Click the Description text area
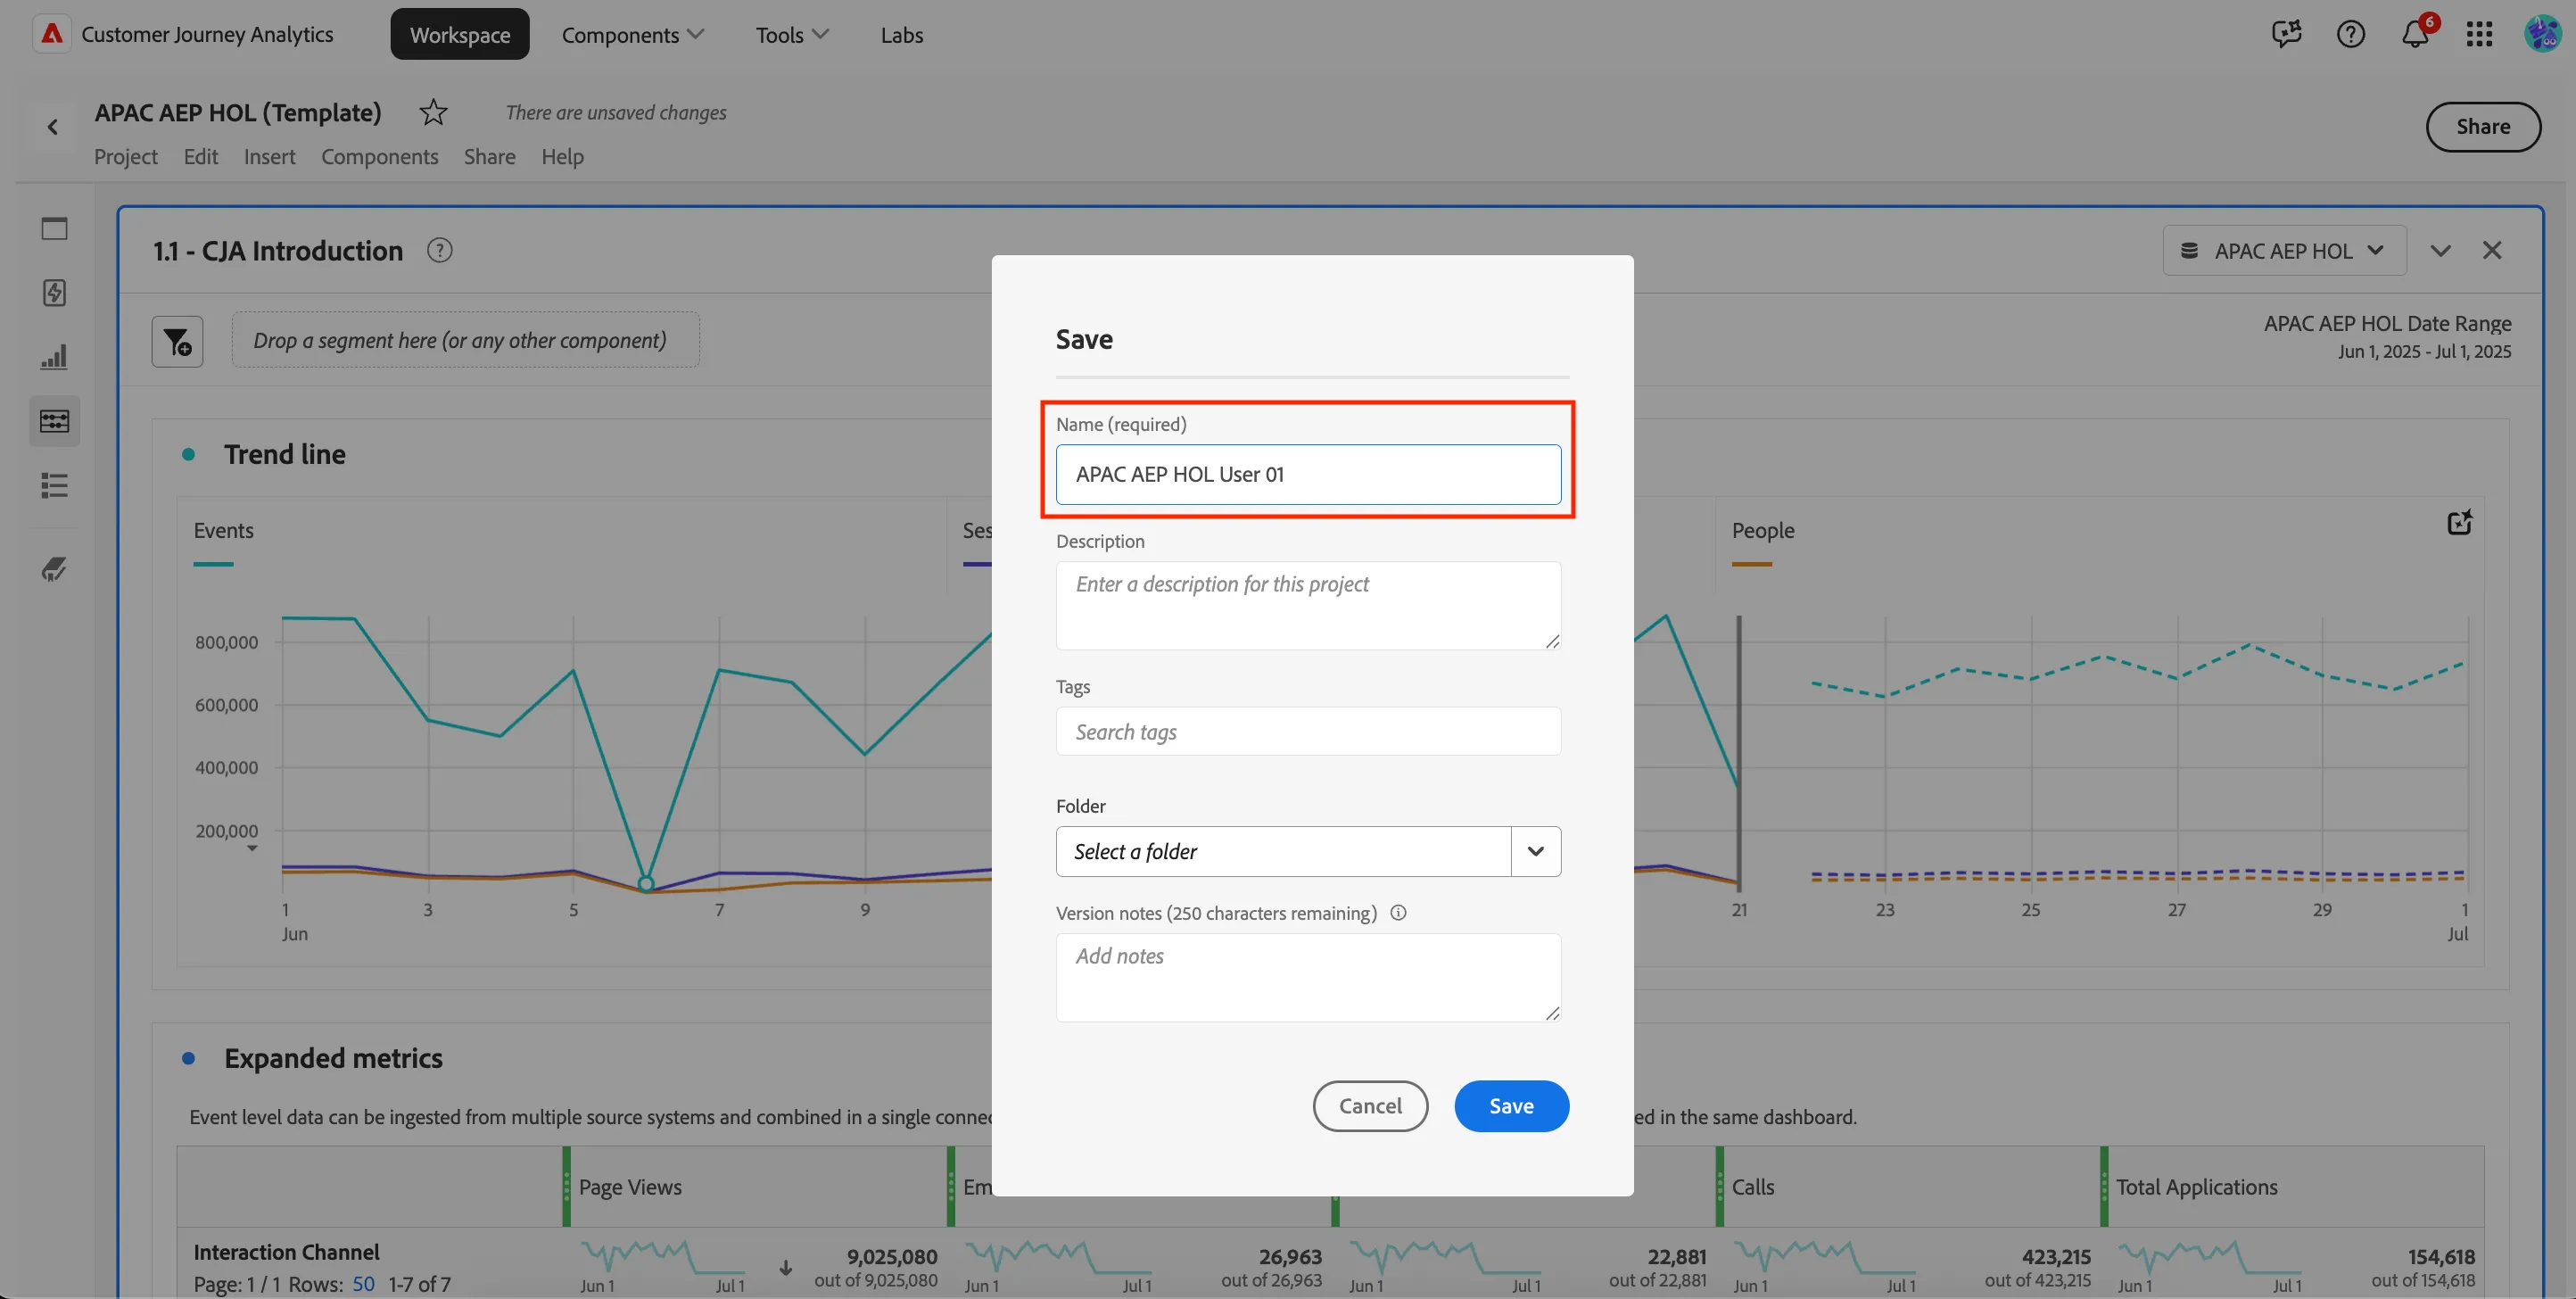Screen dimensions: 2576x1299 (1308, 605)
